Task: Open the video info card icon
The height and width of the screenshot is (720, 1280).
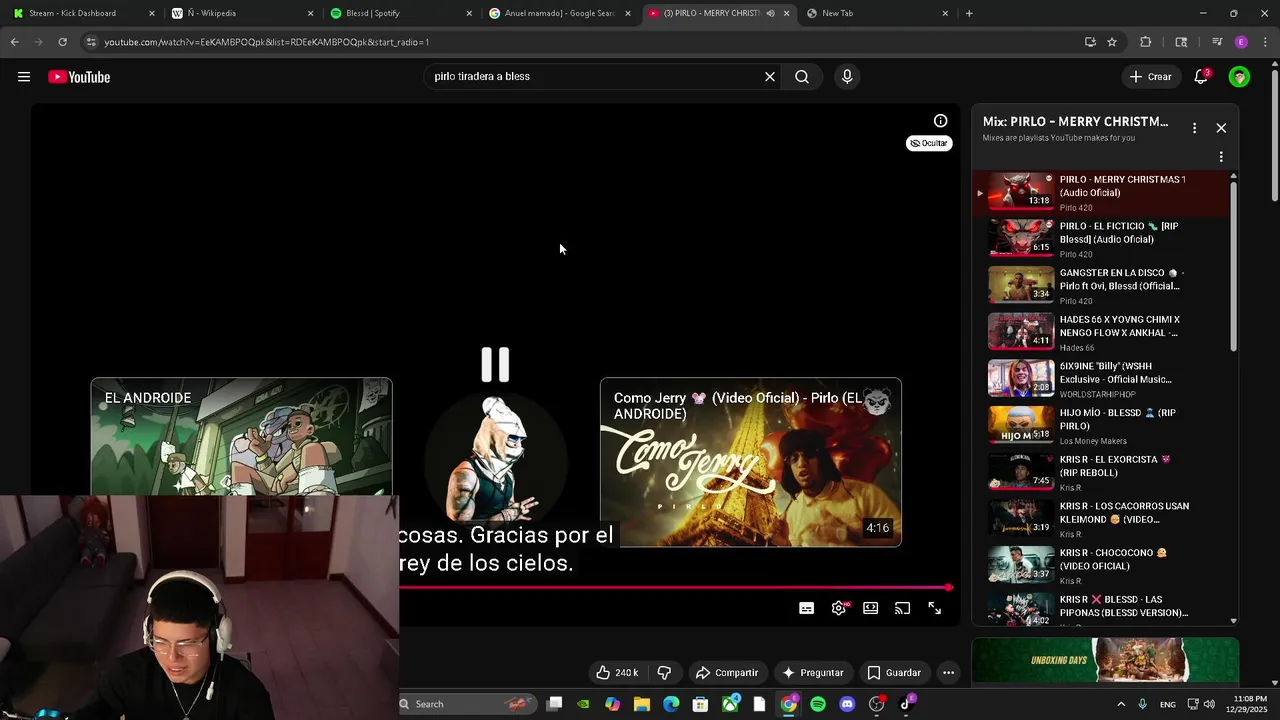Action: (940, 121)
